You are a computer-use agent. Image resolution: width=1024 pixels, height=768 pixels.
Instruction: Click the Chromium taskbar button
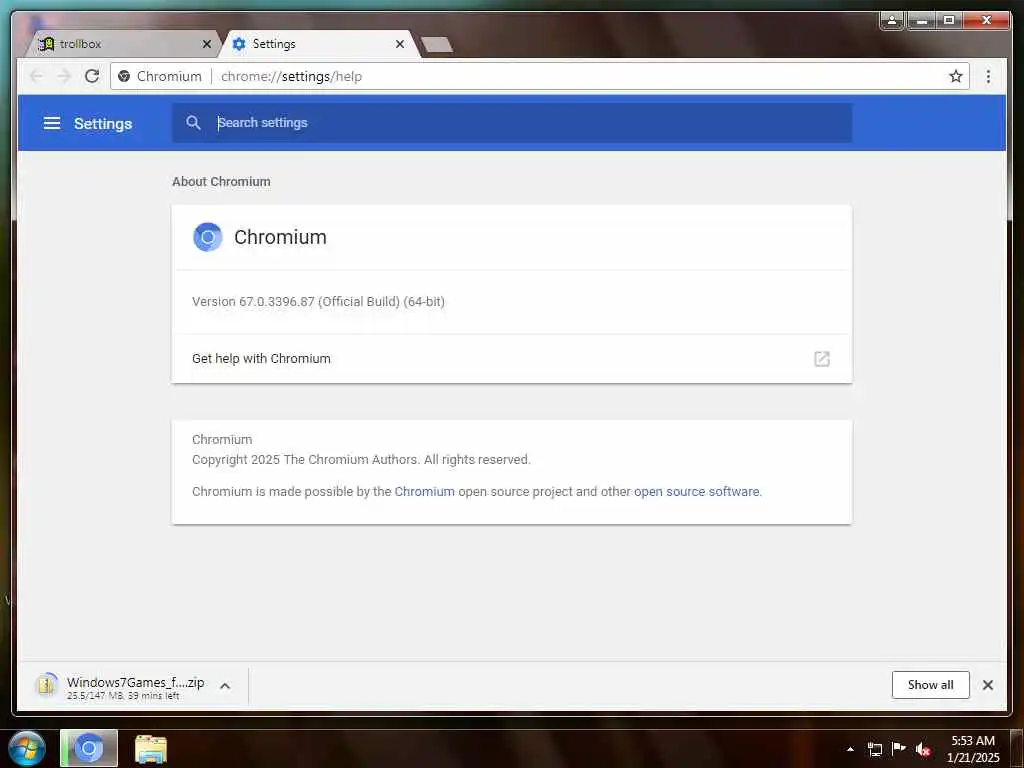click(89, 748)
